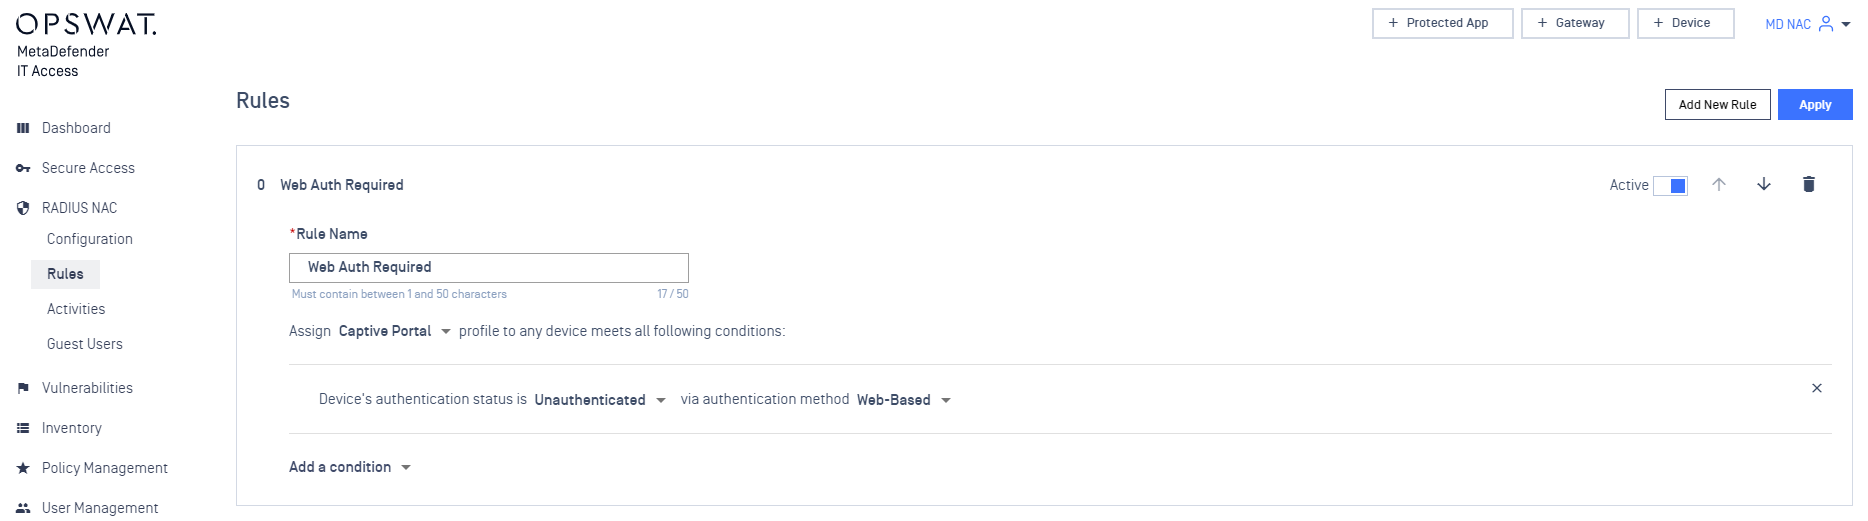This screenshot has height=521, width=1868.
Task: Delete the Web Auth Required rule
Action: (x=1808, y=184)
